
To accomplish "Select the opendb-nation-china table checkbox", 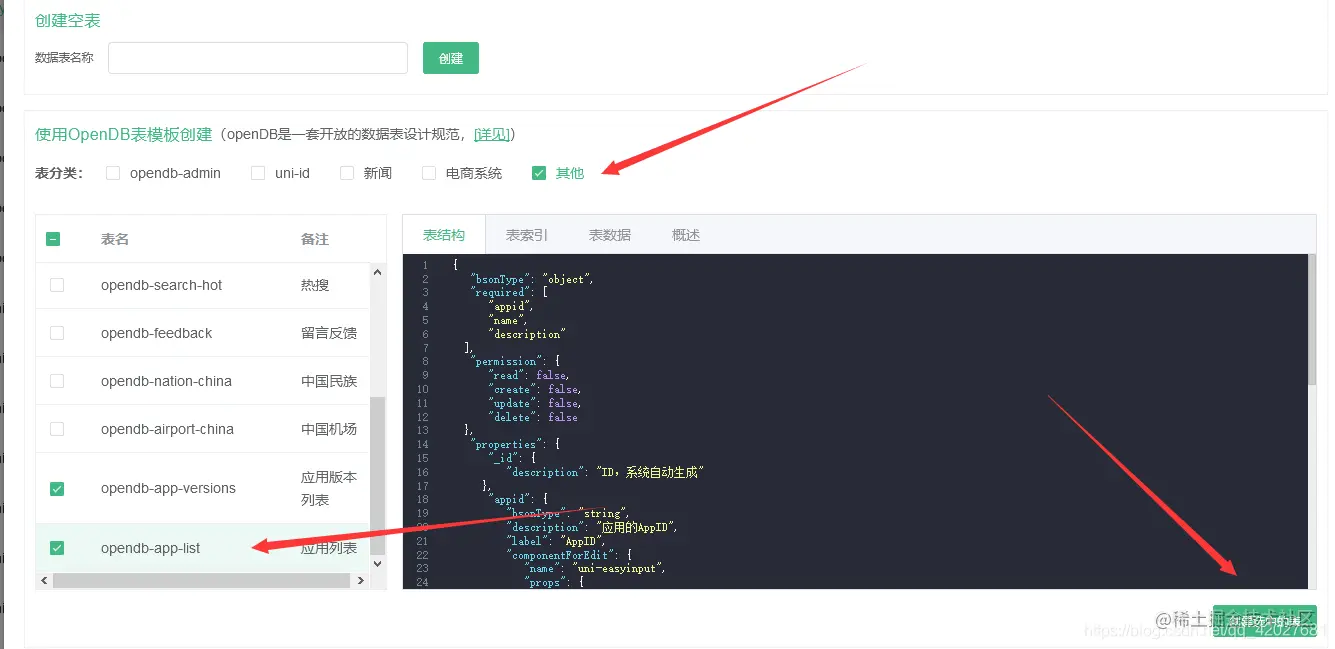I will click(x=57, y=381).
